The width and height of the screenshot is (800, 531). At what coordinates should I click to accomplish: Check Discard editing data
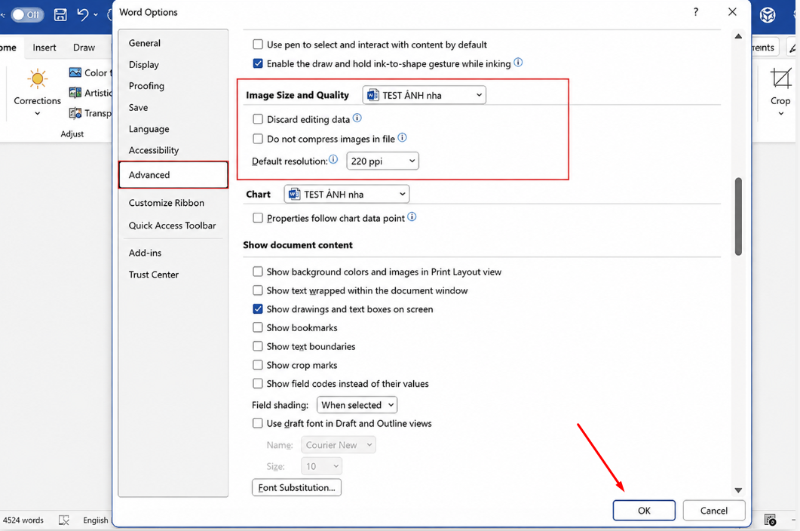click(x=258, y=119)
